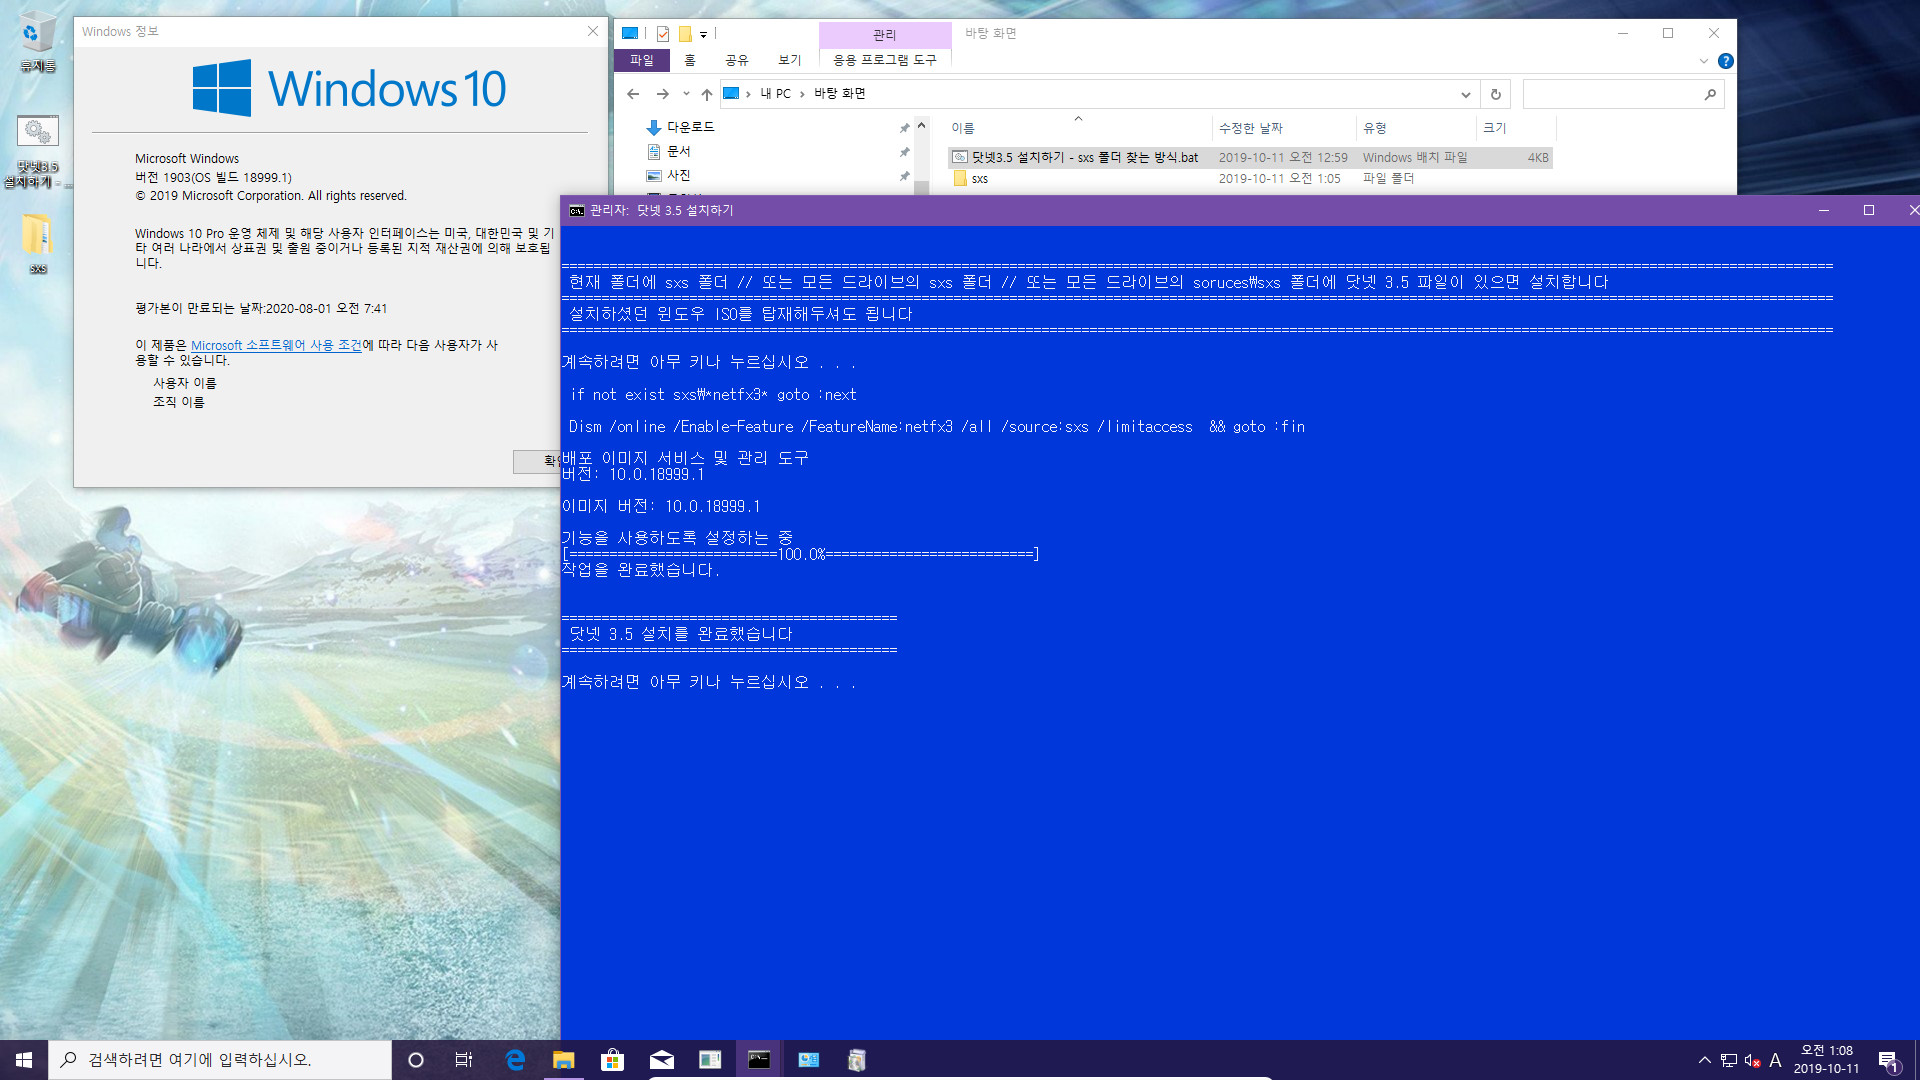1920x1080 pixels.
Task: Sort files by 수정한 날짜 column
Action: pos(1284,128)
